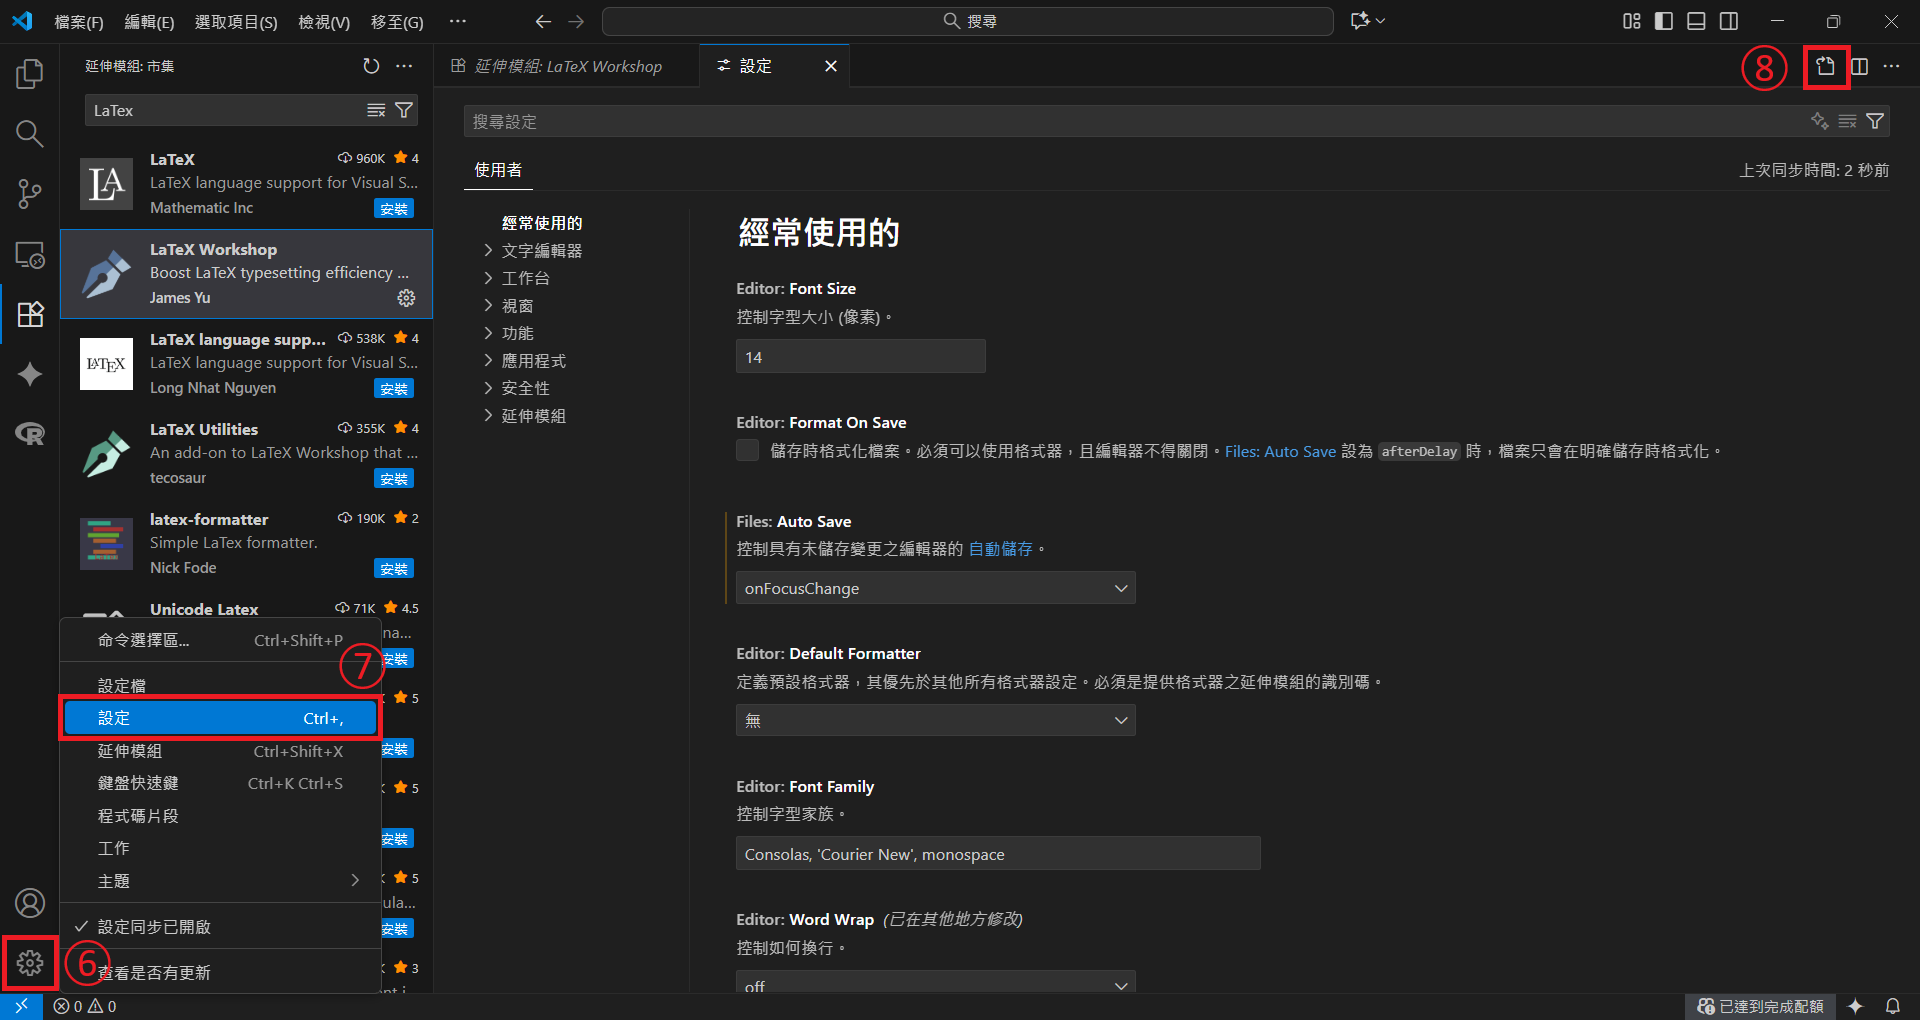Screen dimensions: 1920x1020
Task: Click the Manage gear icon
Action: (30, 963)
